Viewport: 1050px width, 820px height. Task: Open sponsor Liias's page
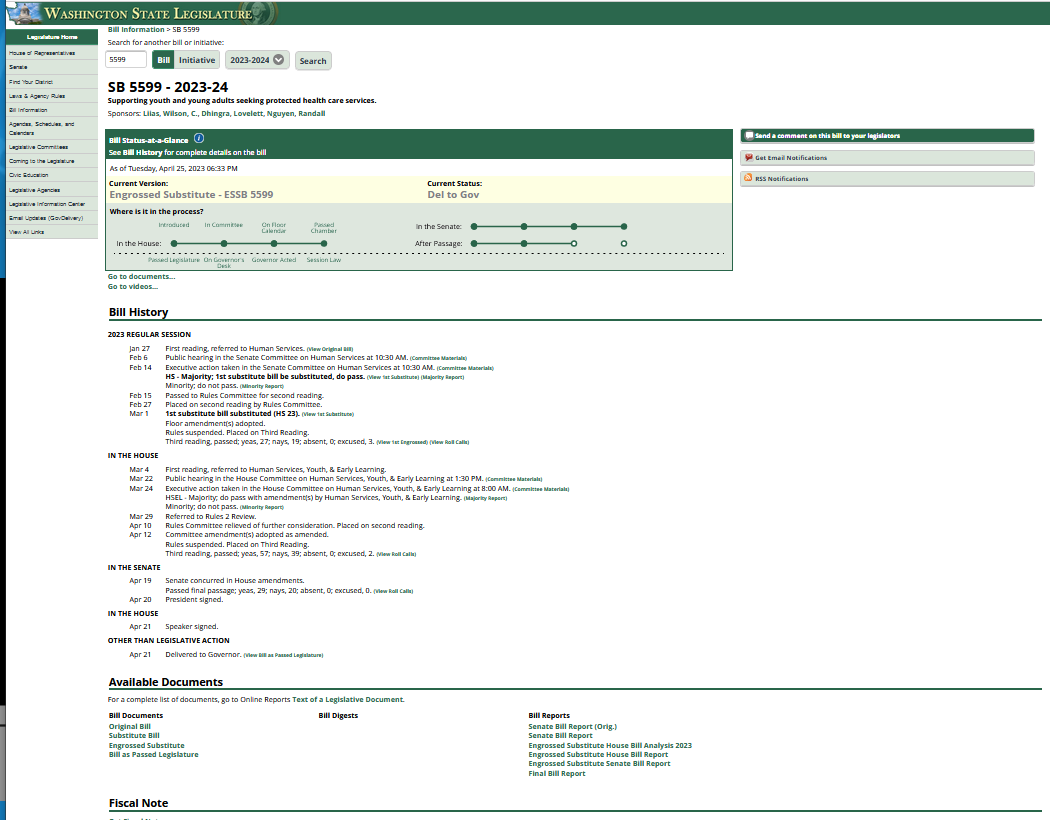pyautogui.click(x=151, y=114)
